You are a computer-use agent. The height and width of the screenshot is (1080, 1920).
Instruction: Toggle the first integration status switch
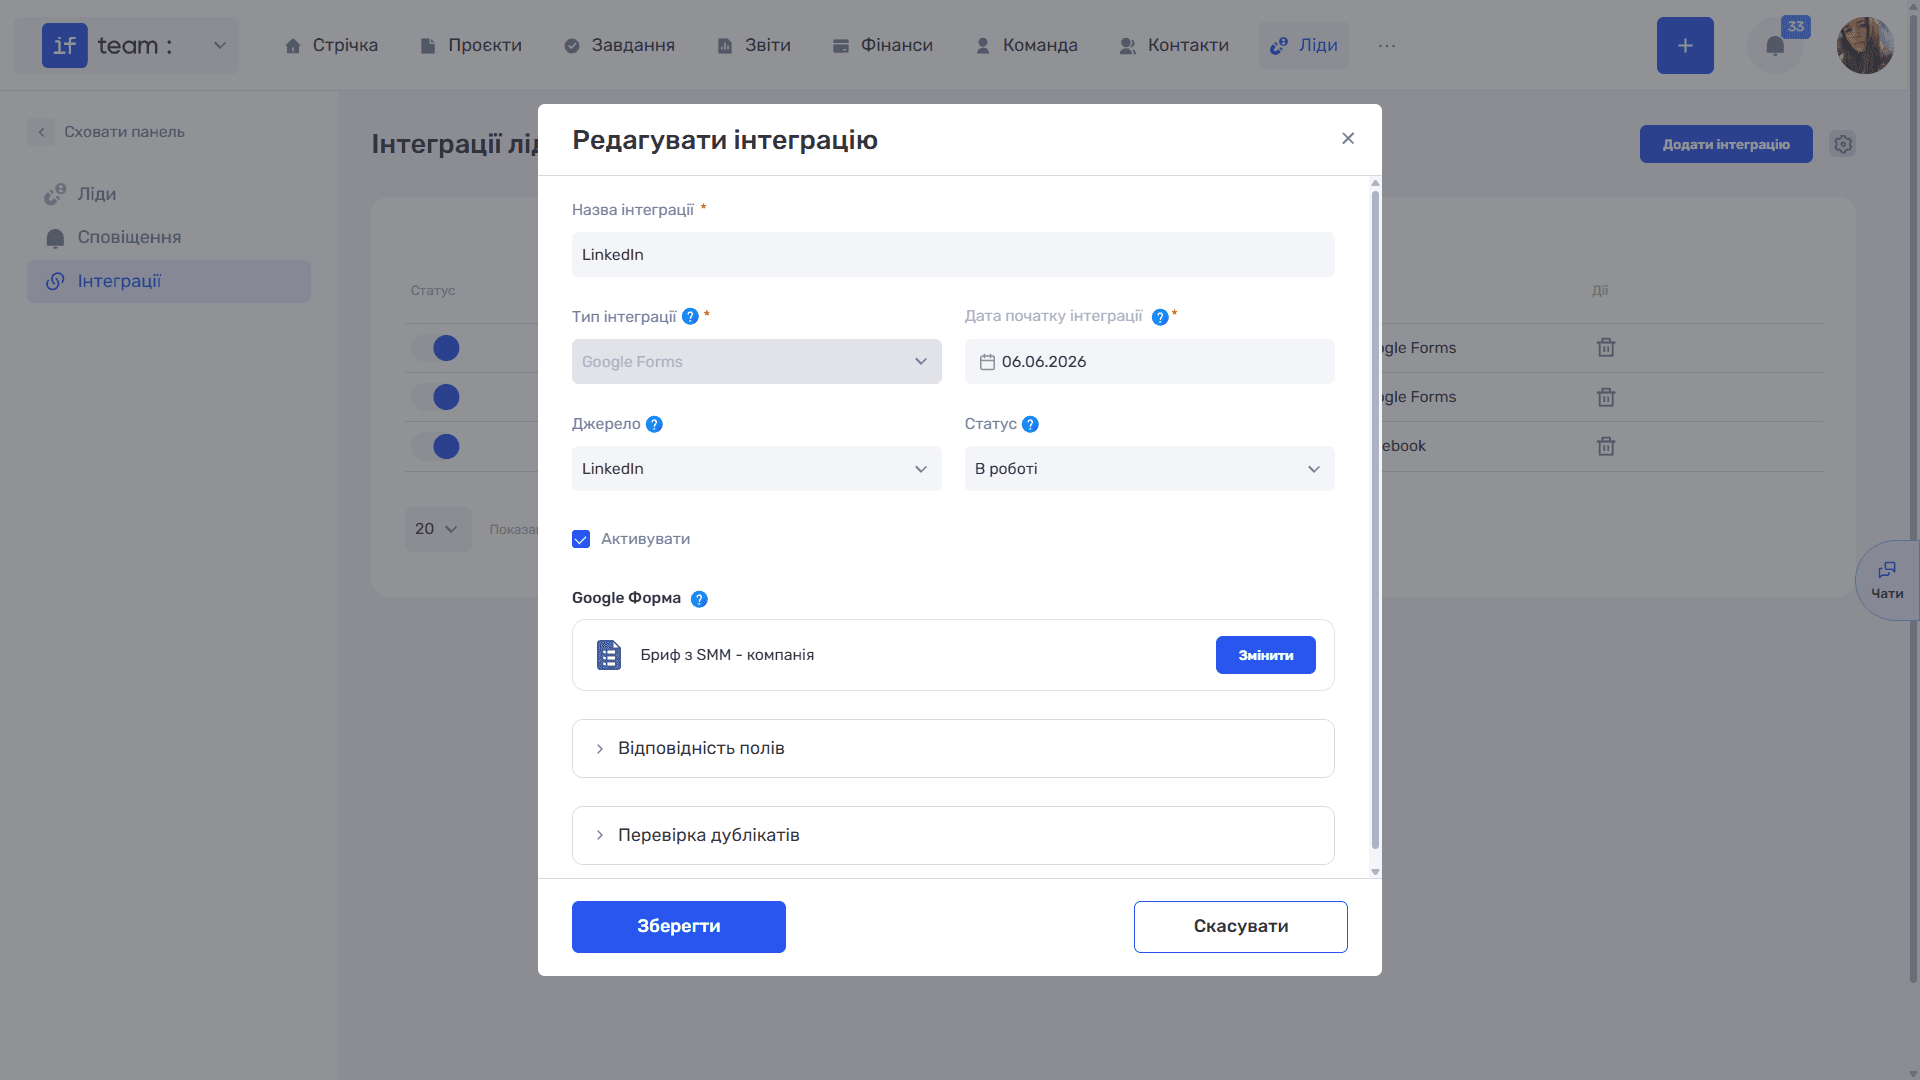(x=435, y=348)
